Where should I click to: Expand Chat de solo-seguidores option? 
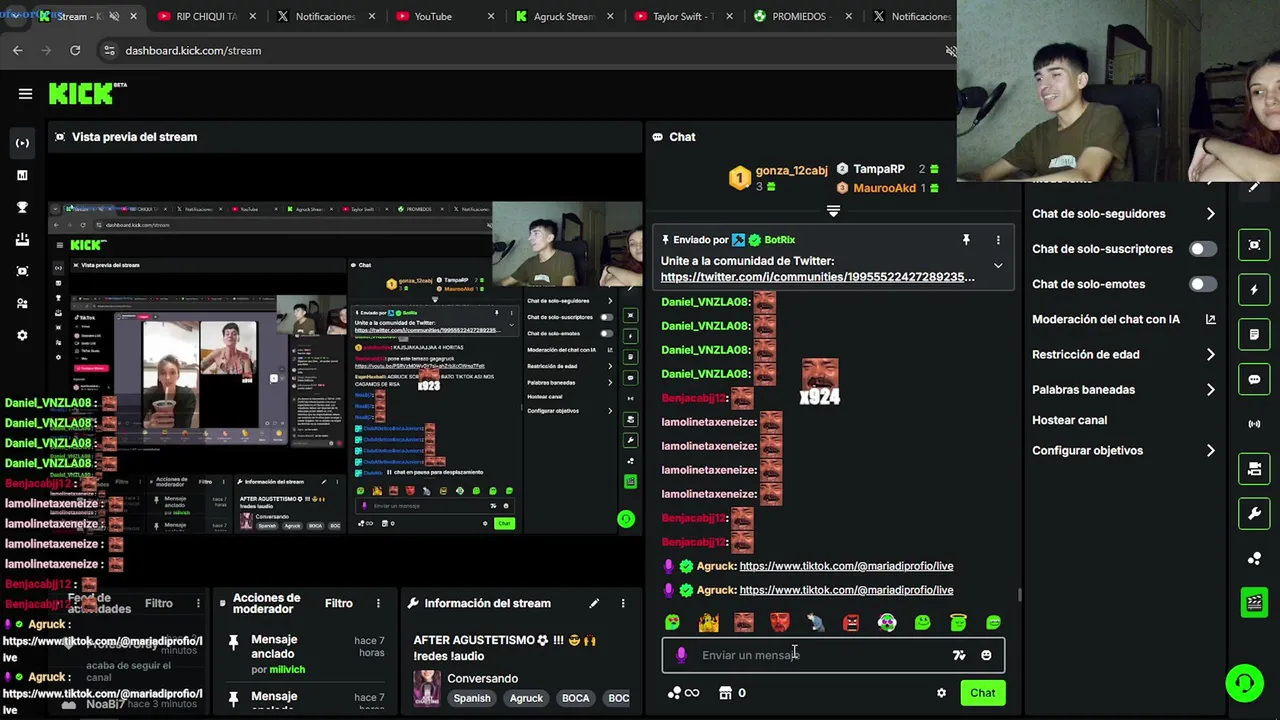1123,214
